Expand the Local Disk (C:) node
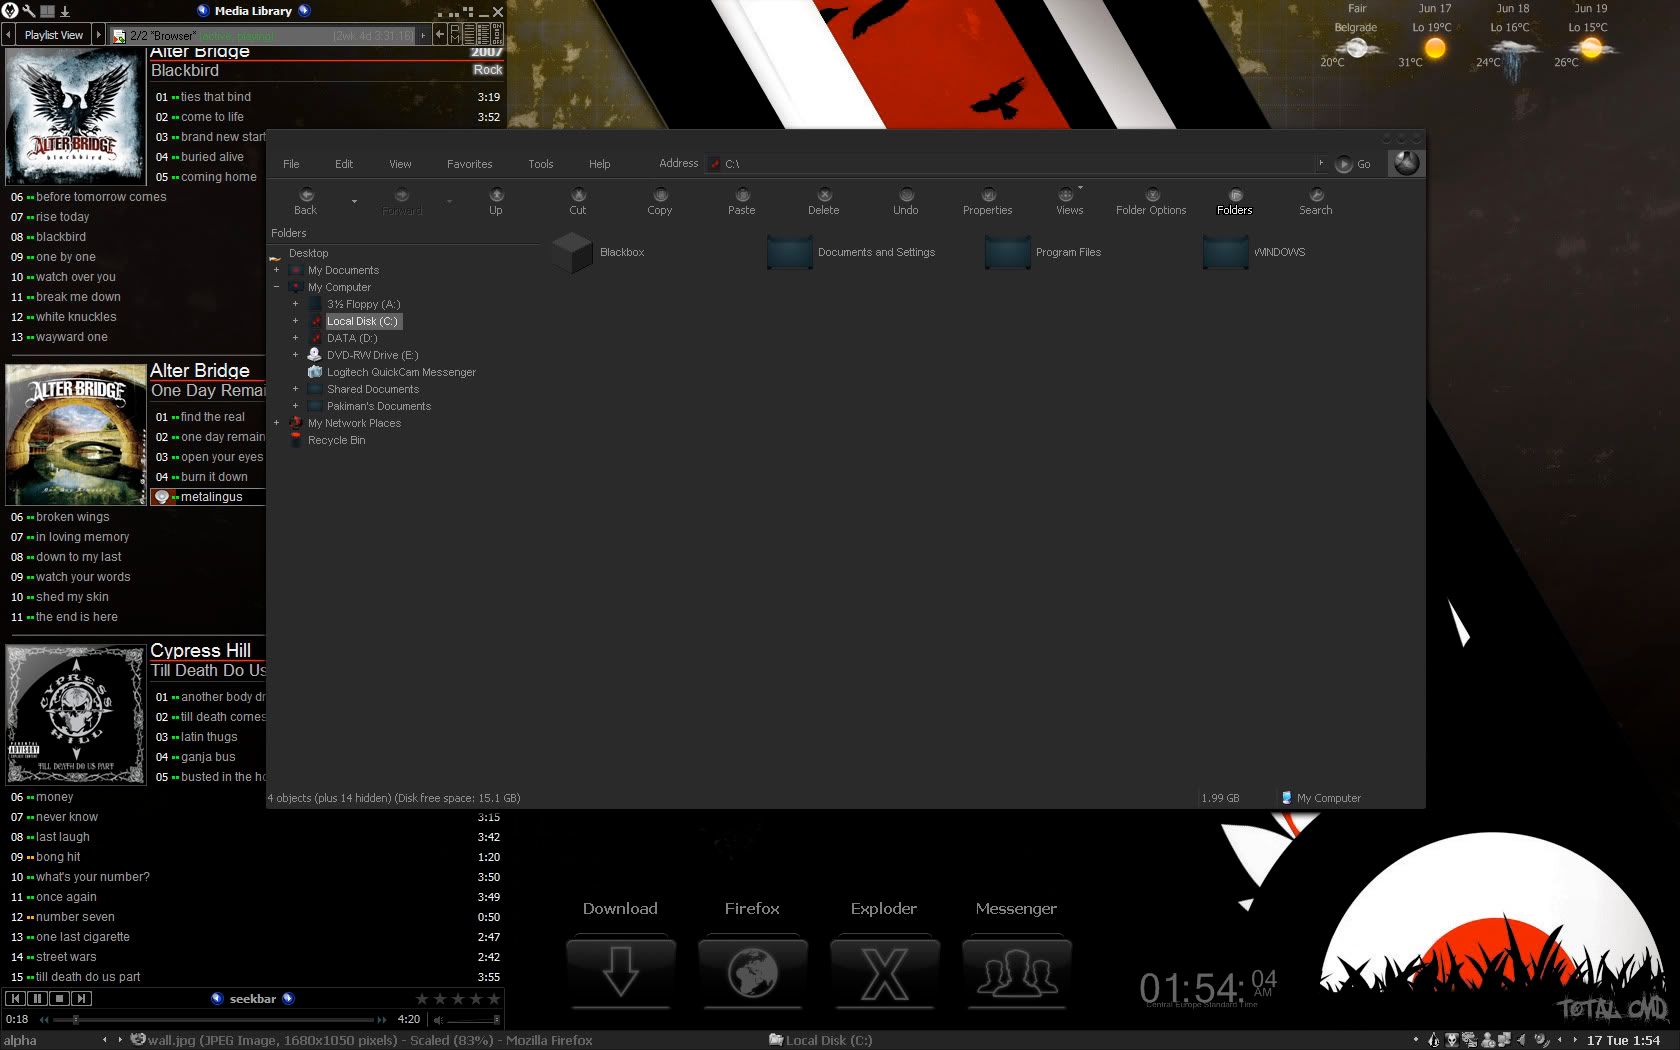The height and width of the screenshot is (1050, 1680). point(295,321)
